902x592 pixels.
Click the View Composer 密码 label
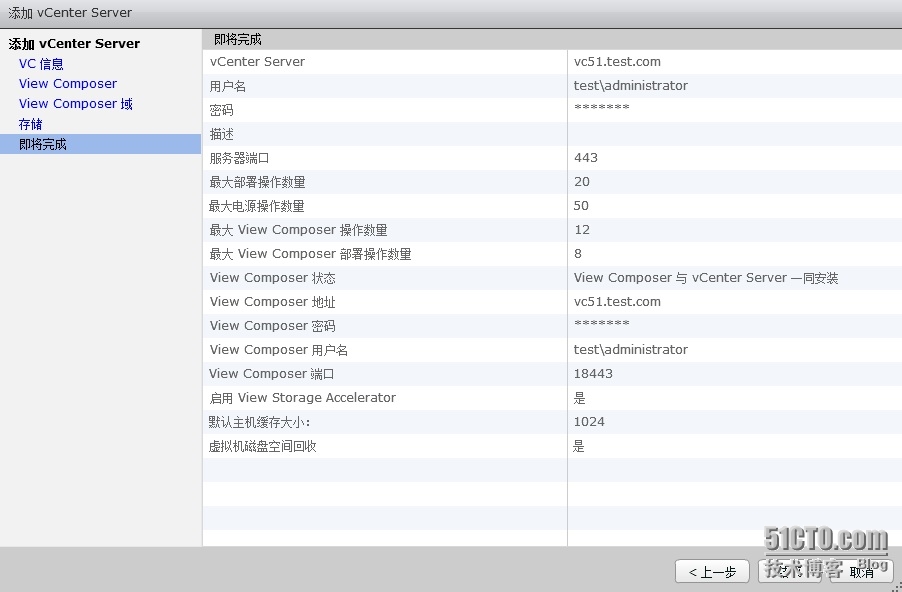coord(273,326)
